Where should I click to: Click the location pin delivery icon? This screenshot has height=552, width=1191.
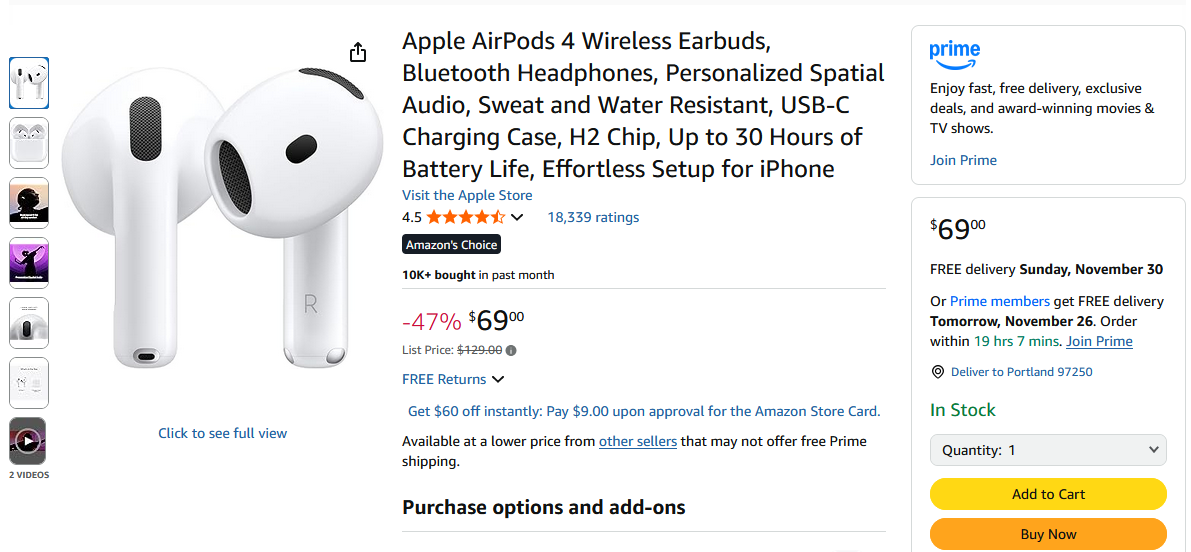click(x=937, y=372)
